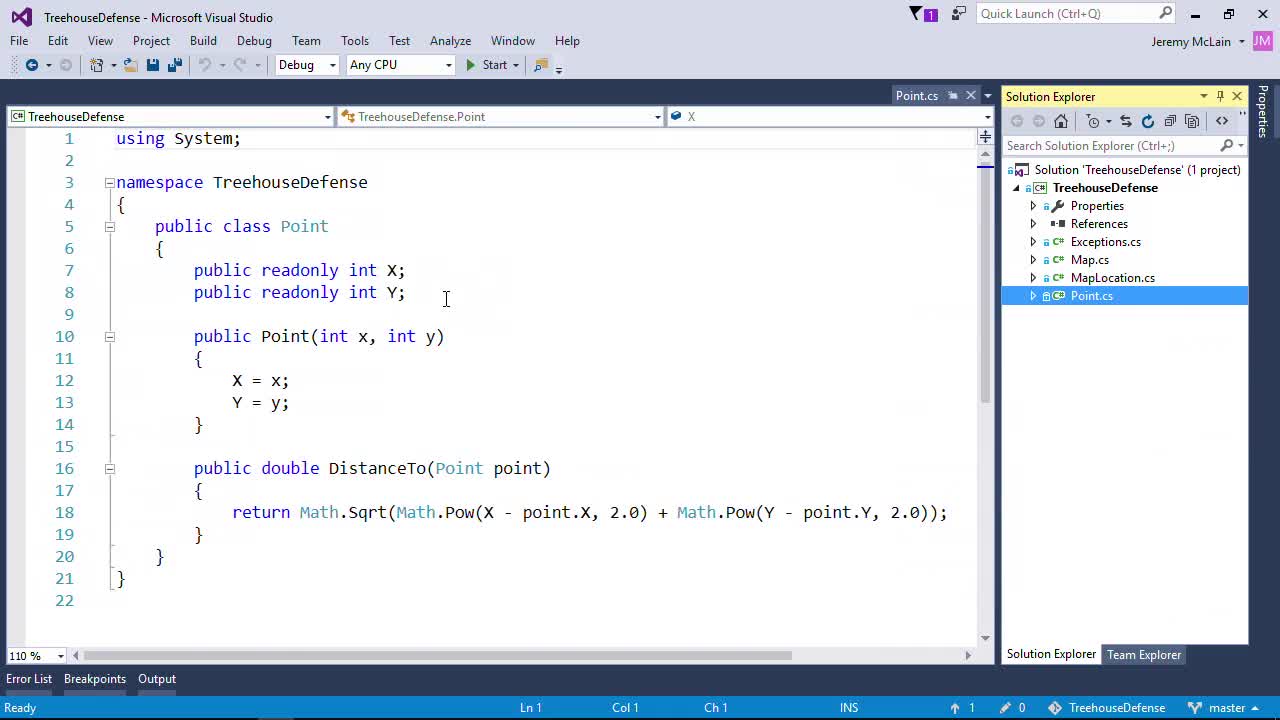1280x720 pixels.
Task: View code with the View Code icon
Action: [x=1221, y=121]
